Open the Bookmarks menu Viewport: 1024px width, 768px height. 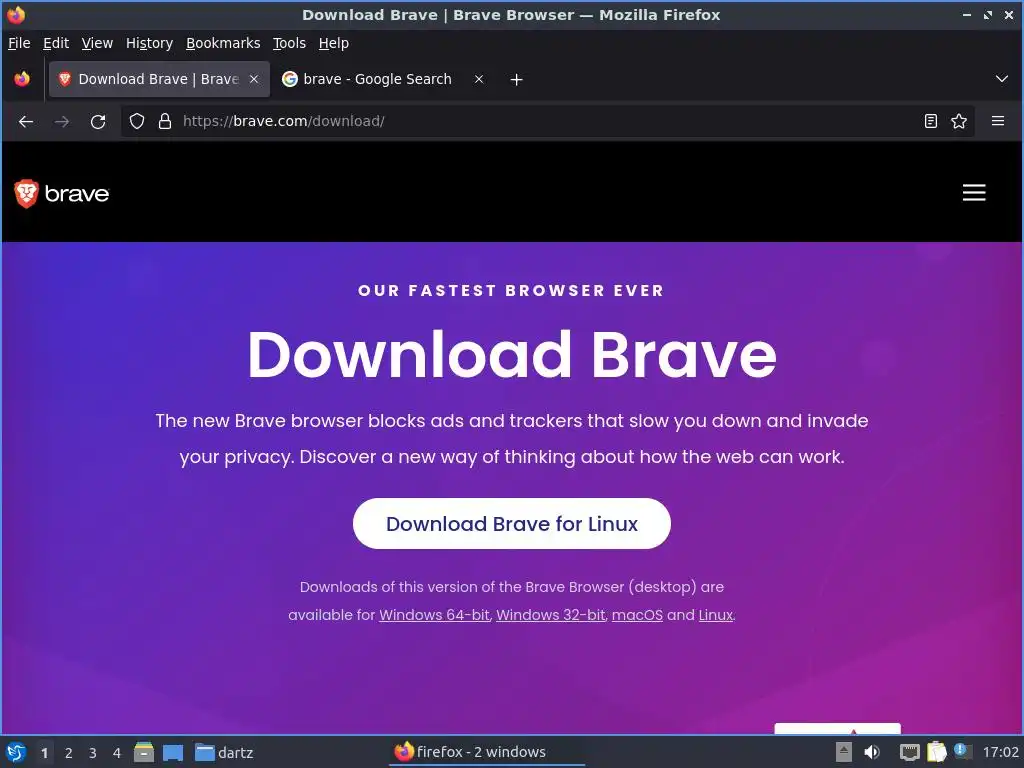pyautogui.click(x=223, y=43)
